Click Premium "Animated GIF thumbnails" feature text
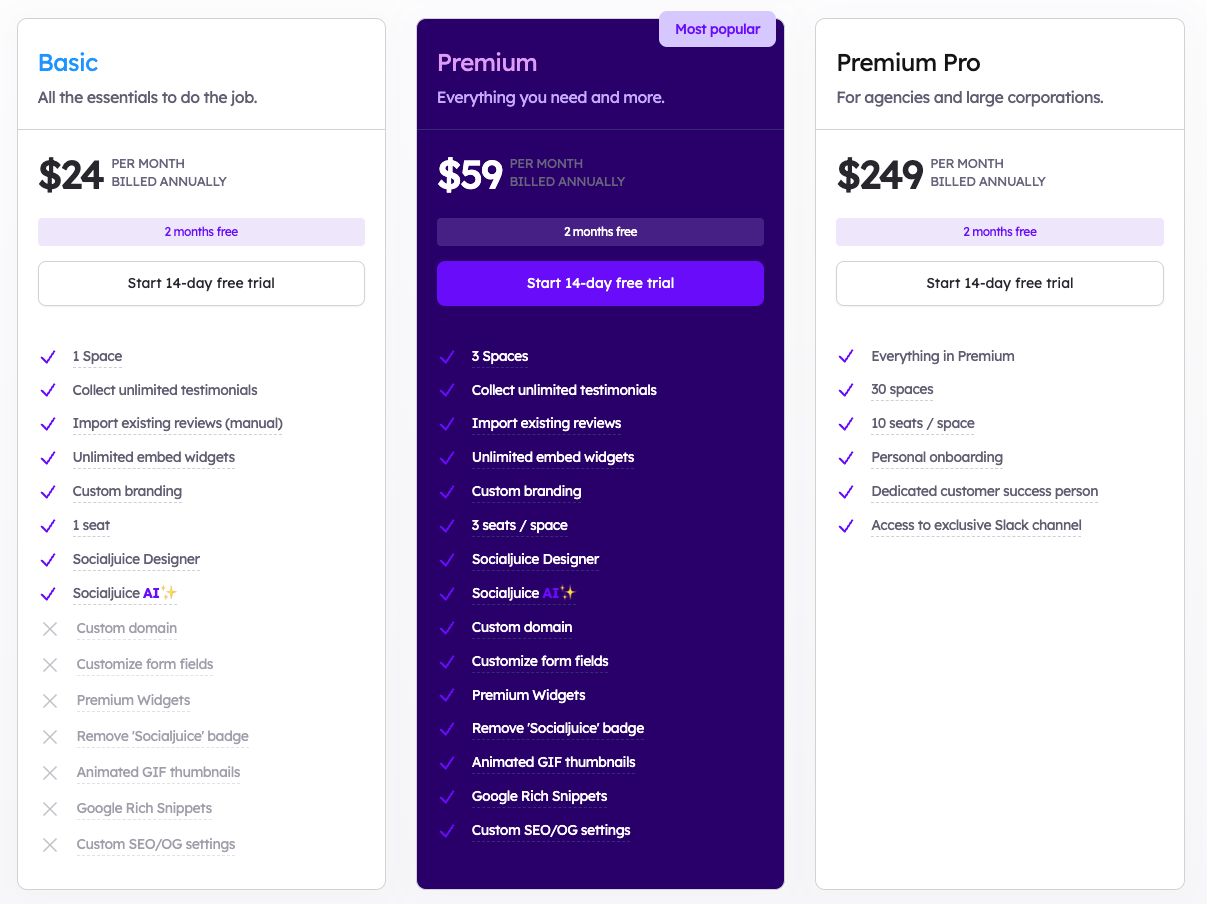 click(553, 762)
